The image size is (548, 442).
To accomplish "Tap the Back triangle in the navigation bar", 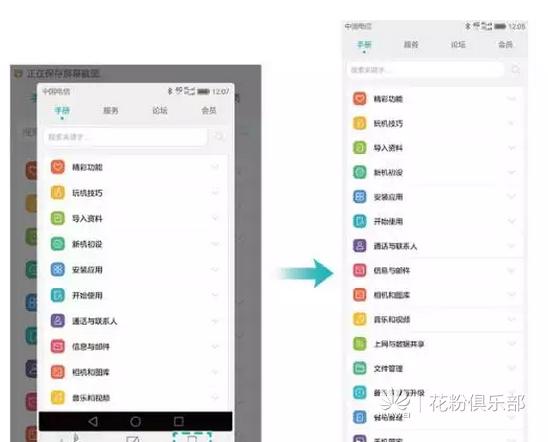I will coord(93,421).
